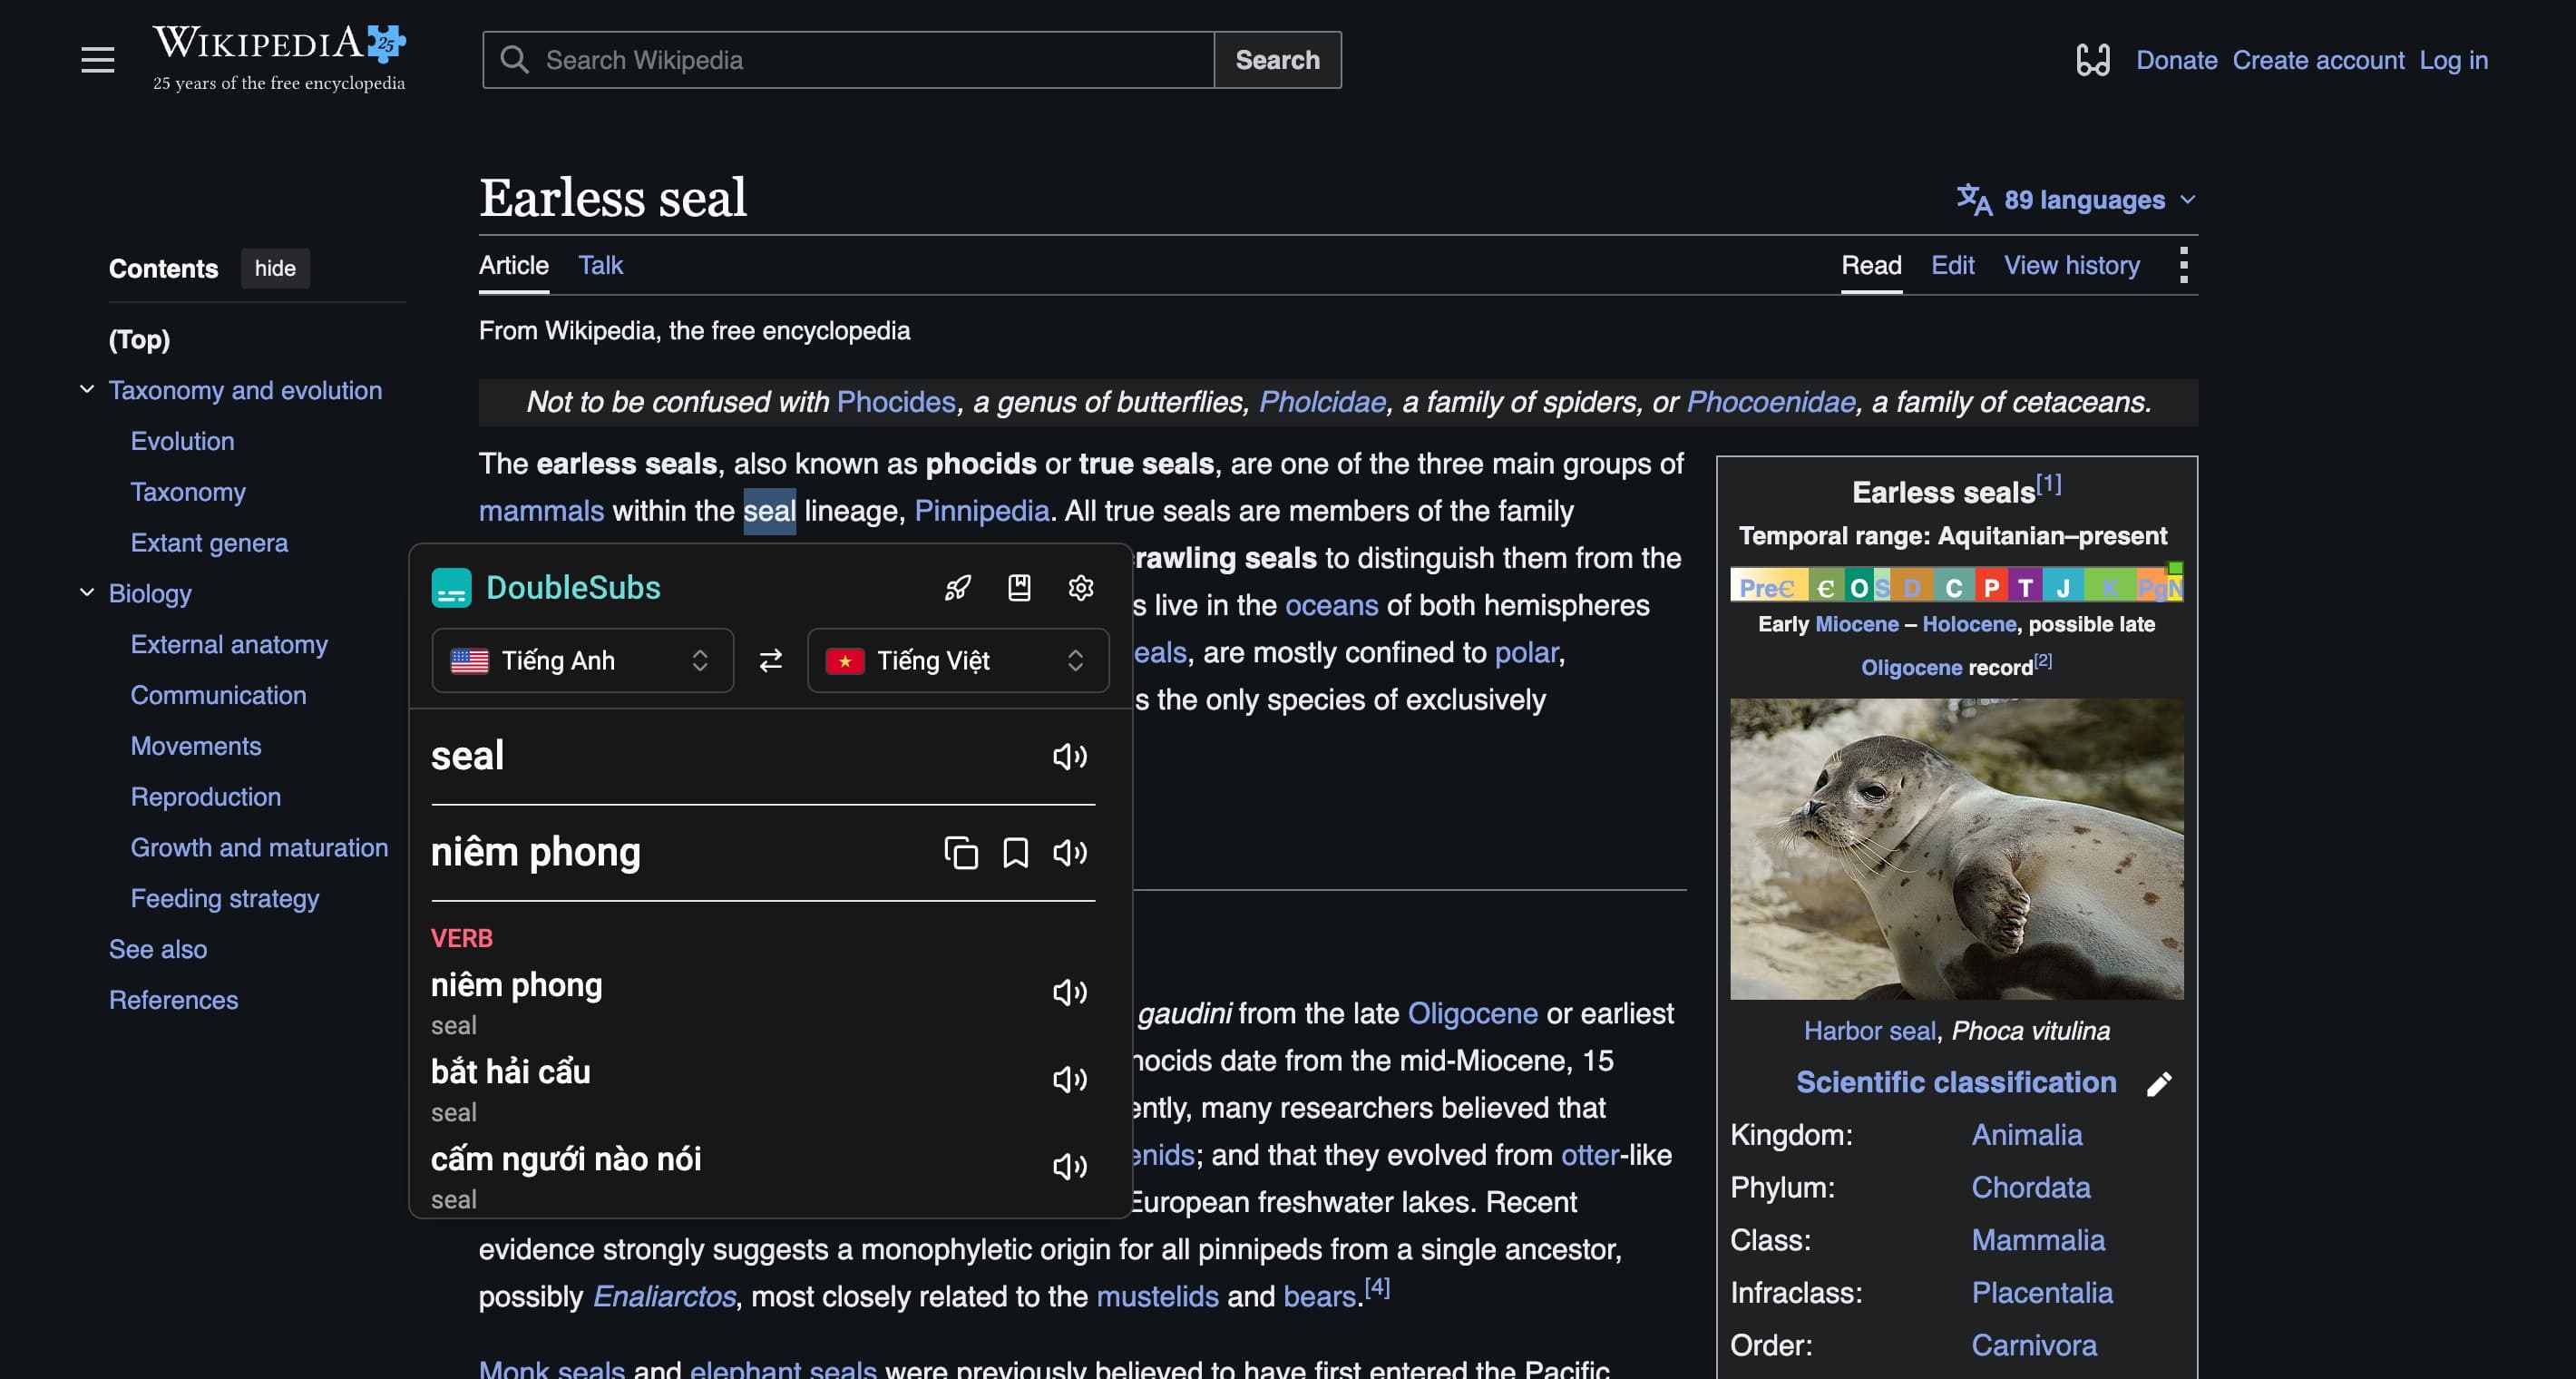Click the Log in link
Screen dimensions: 2576x1379
pyautogui.click(x=2453, y=60)
